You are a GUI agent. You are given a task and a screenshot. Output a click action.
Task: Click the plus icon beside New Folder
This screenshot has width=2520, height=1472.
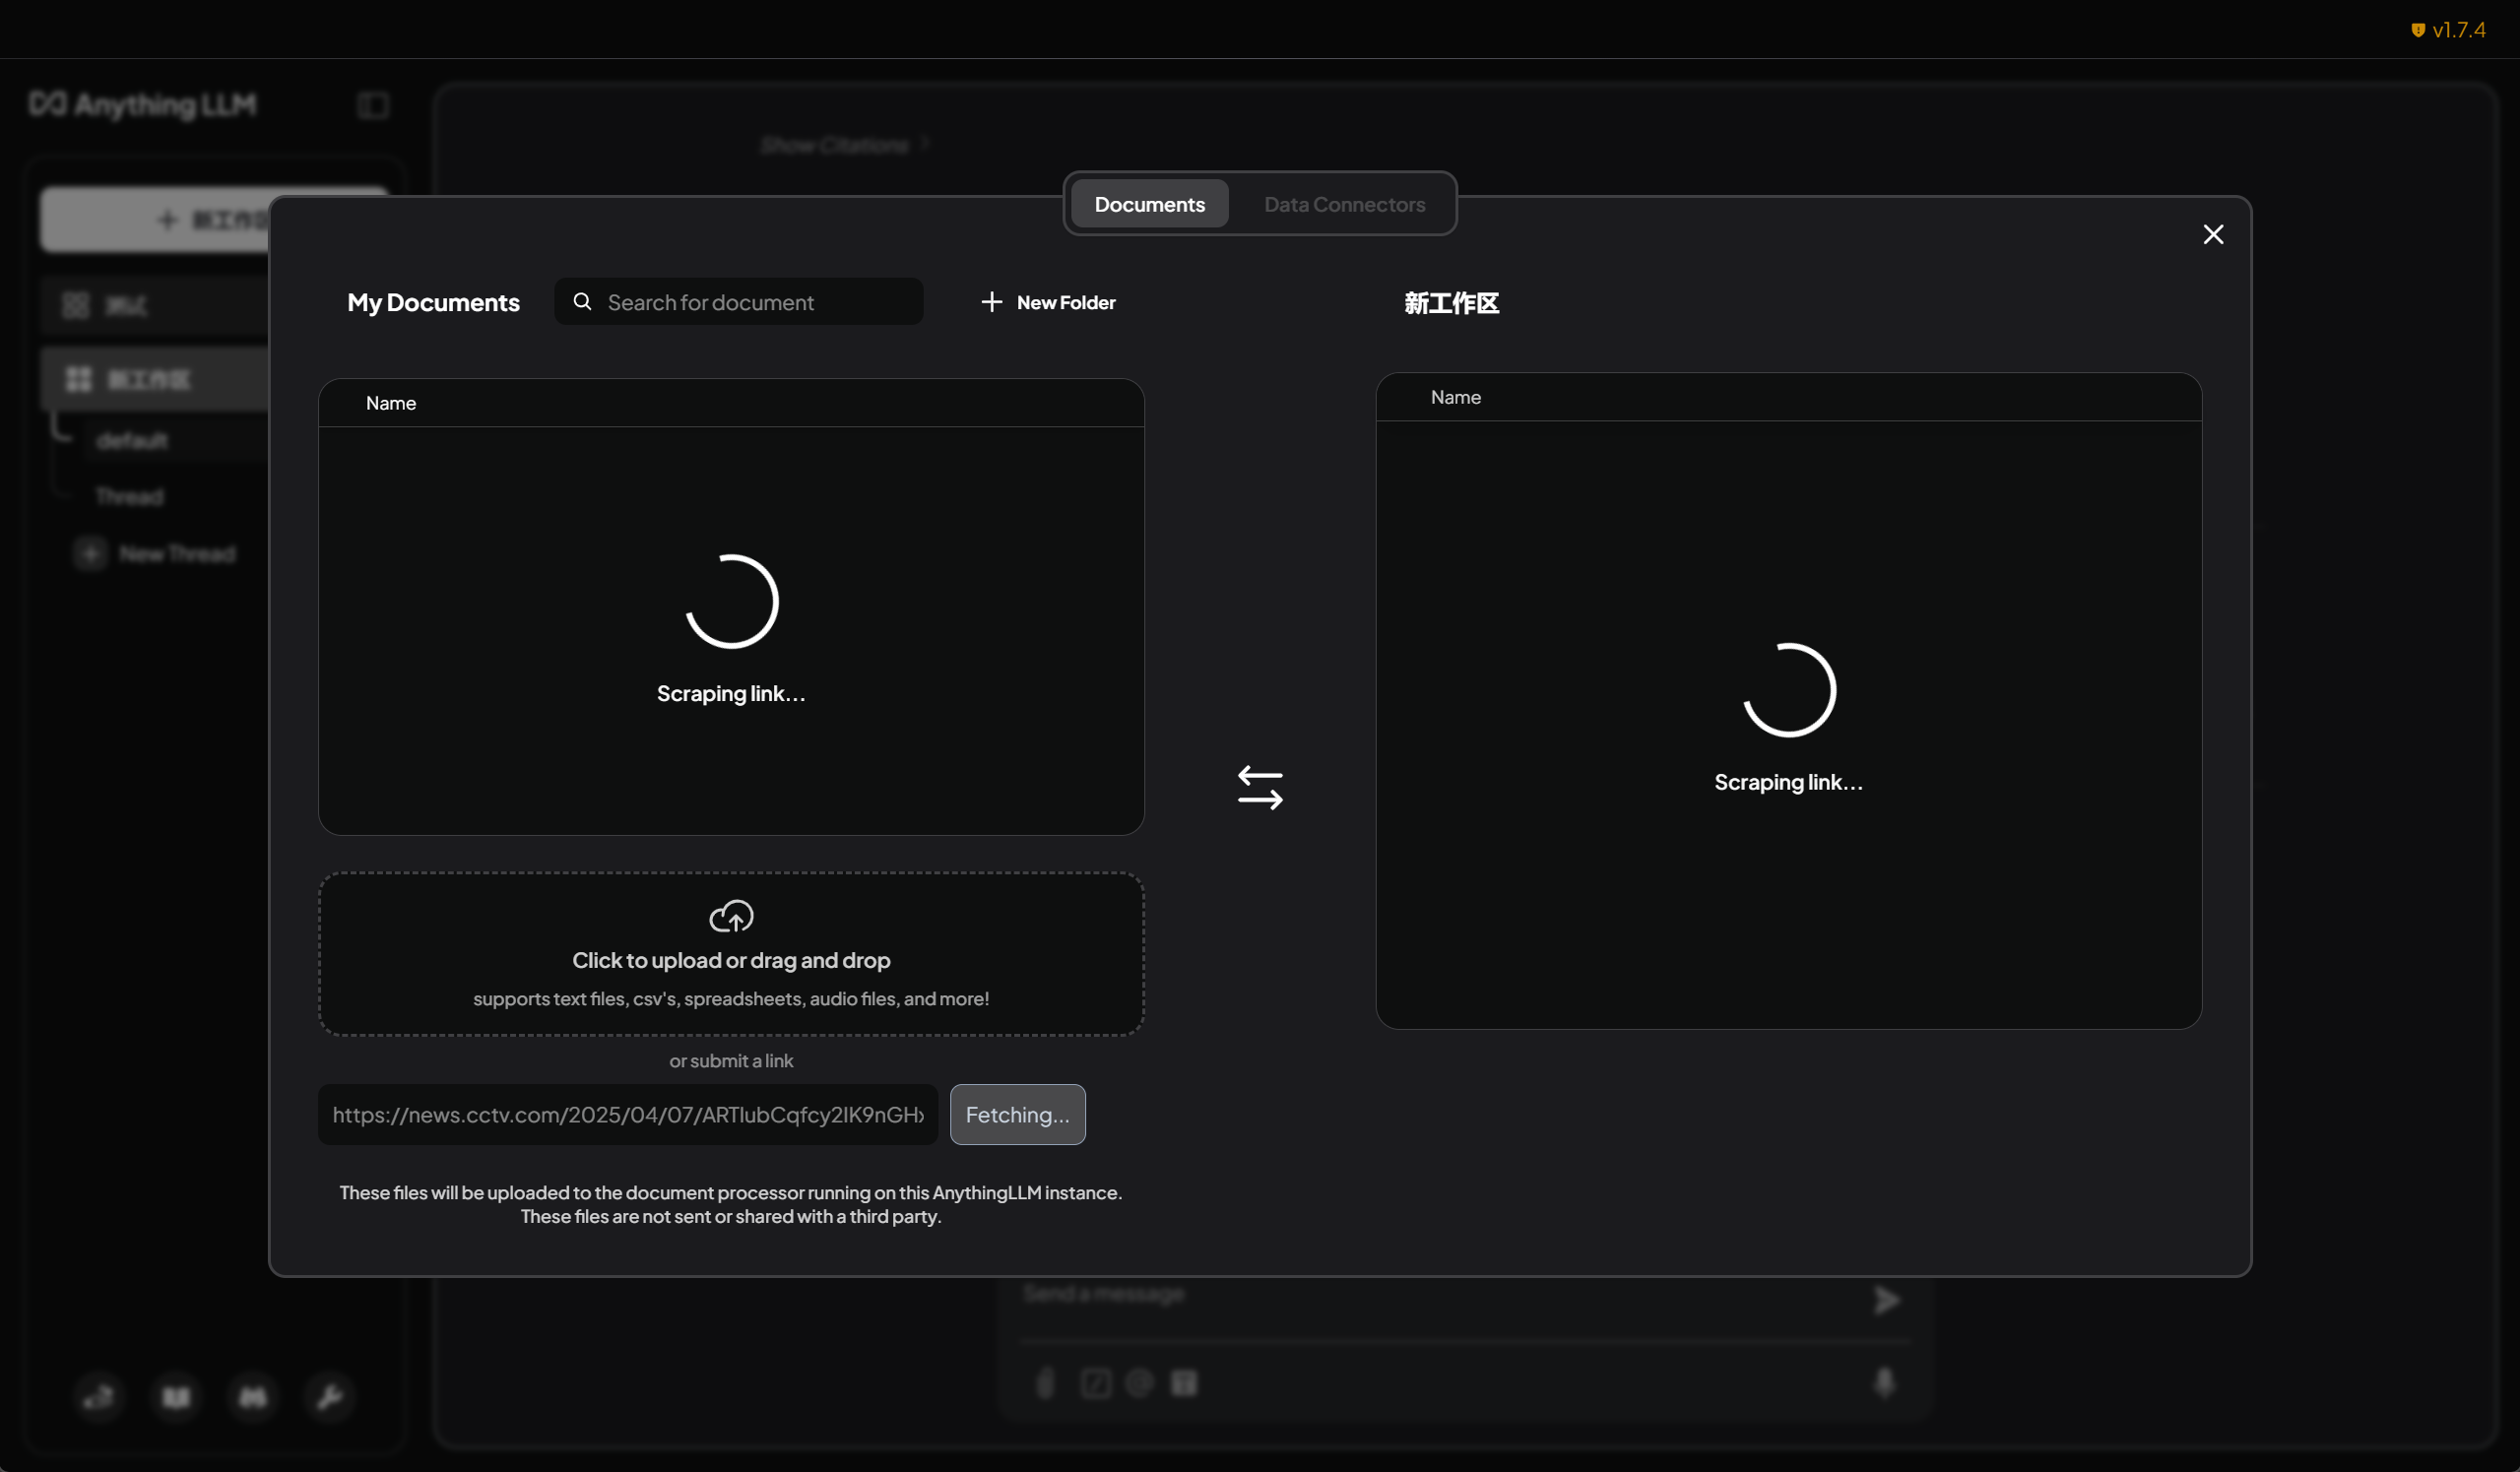[991, 302]
